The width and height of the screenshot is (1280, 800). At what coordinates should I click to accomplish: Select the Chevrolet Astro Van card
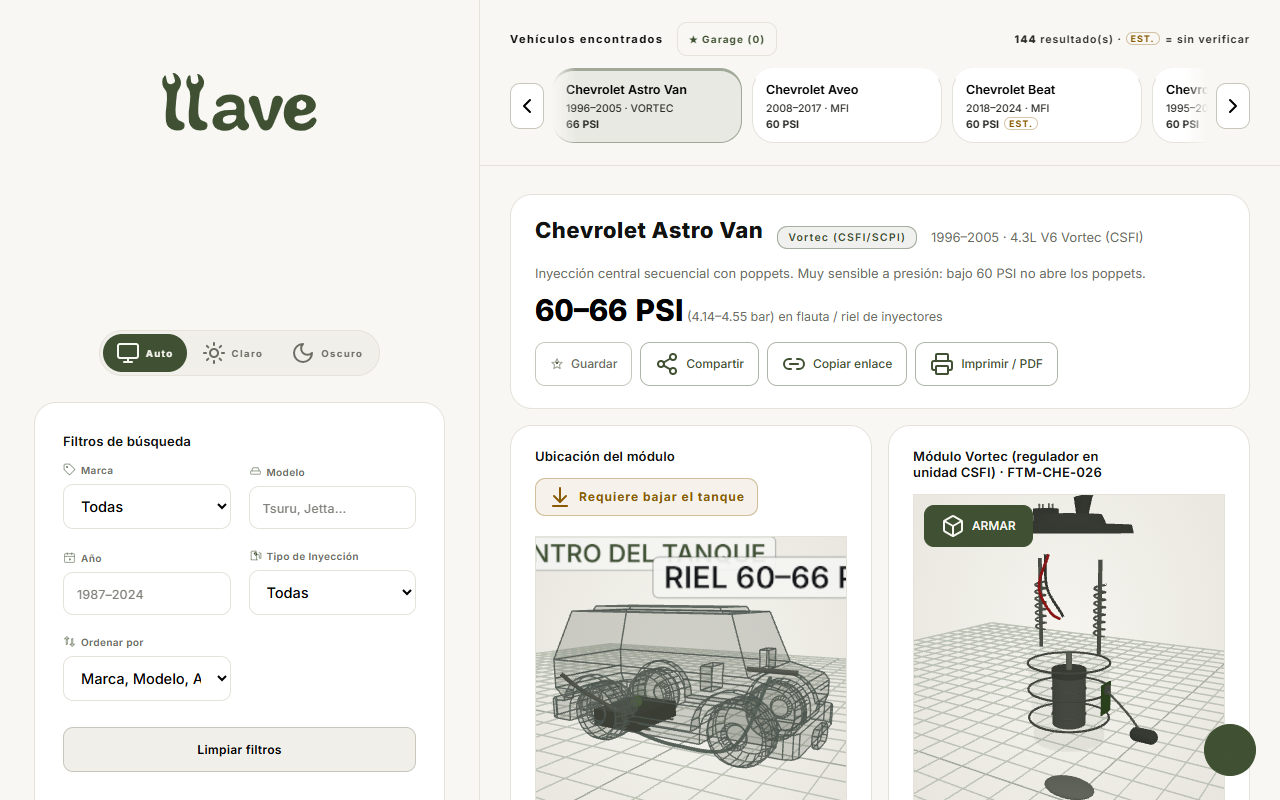click(x=647, y=106)
